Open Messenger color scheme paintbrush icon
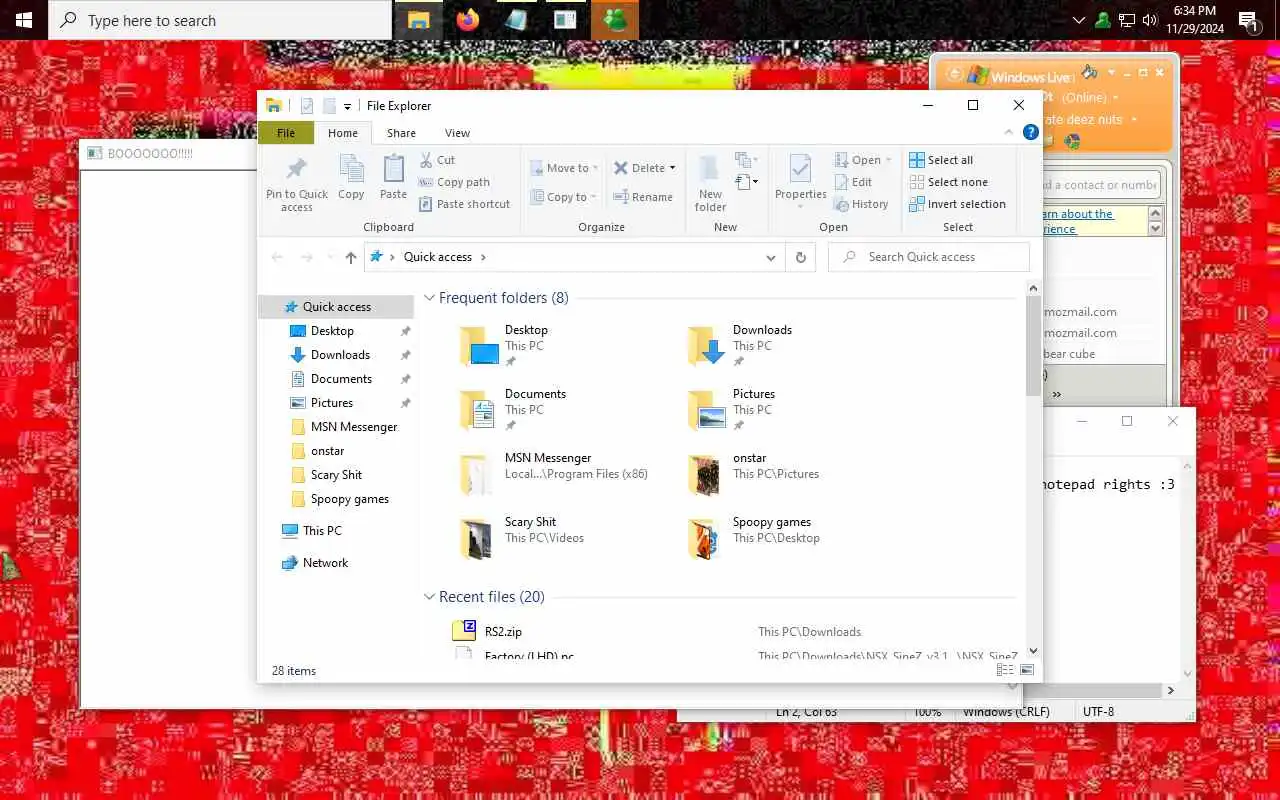The height and width of the screenshot is (800, 1280). (x=1090, y=72)
